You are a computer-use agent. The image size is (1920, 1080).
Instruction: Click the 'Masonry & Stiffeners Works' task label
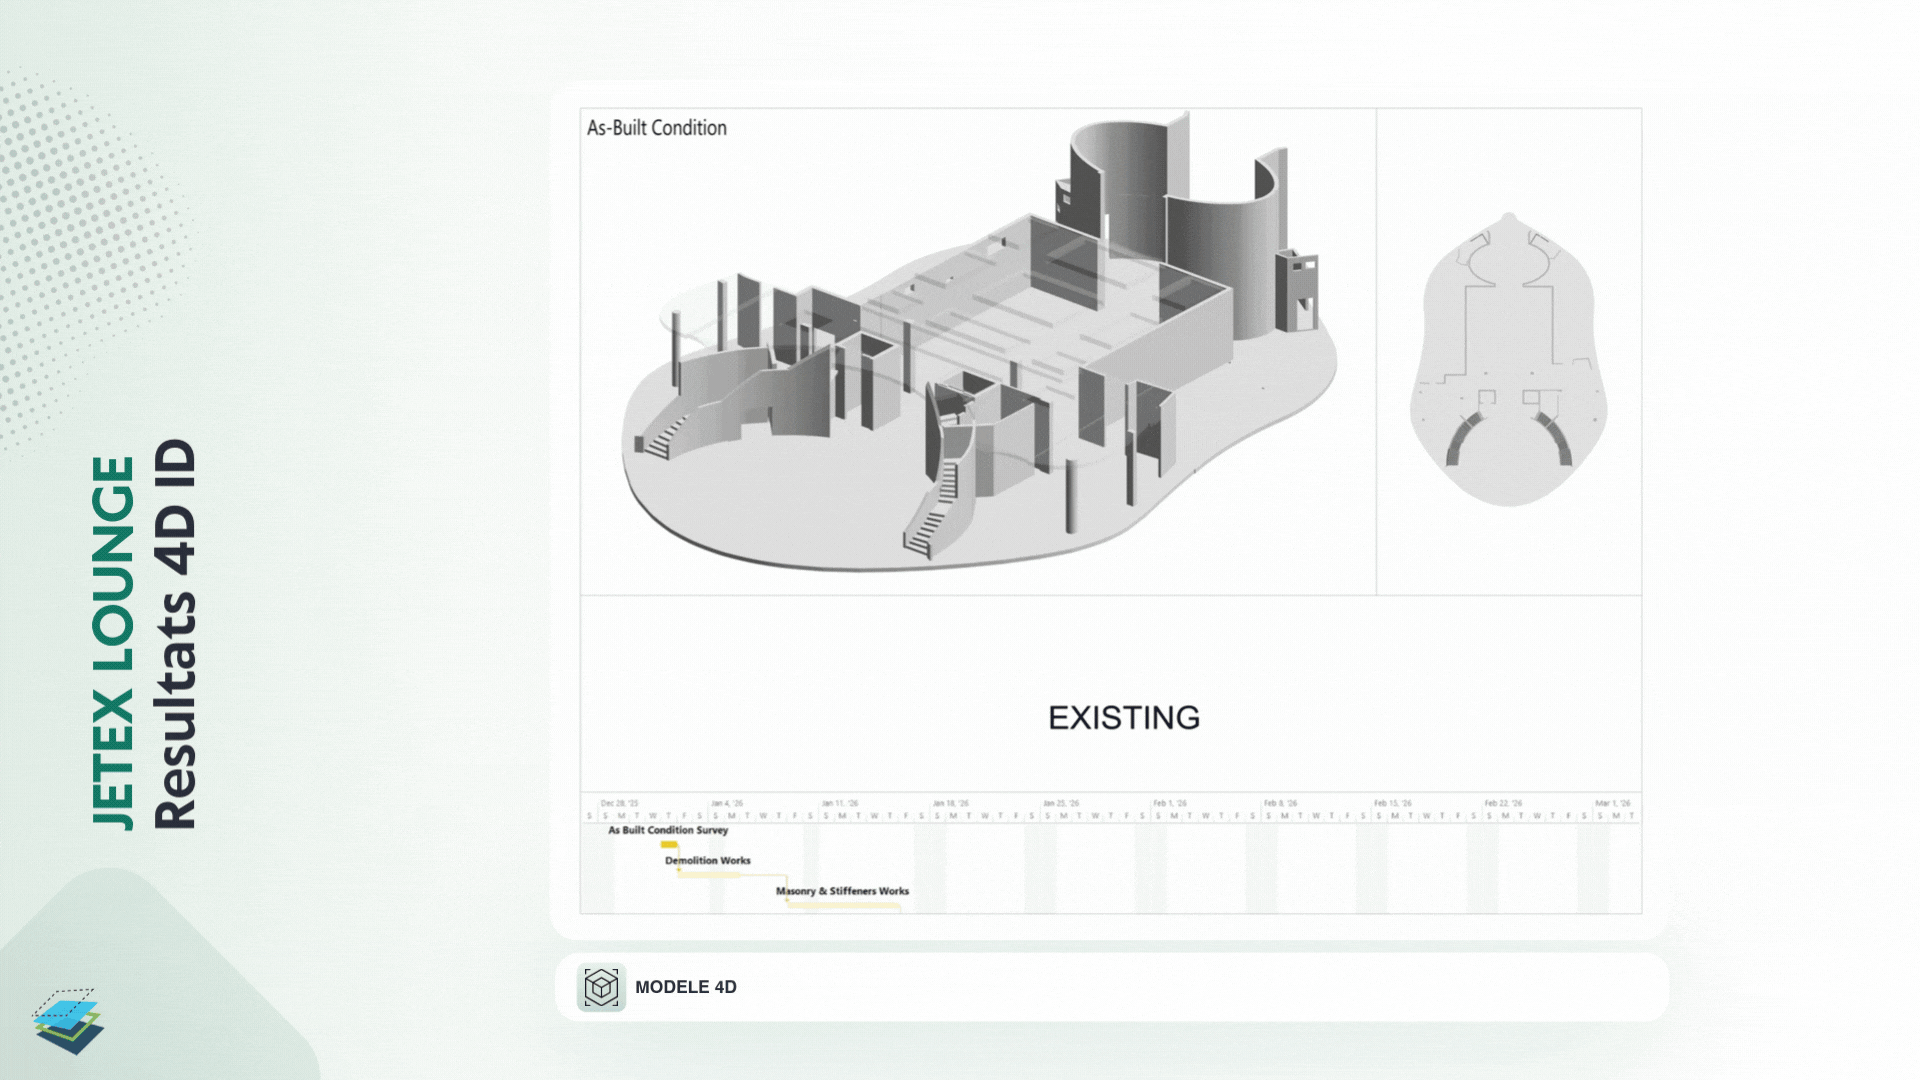[x=843, y=891]
